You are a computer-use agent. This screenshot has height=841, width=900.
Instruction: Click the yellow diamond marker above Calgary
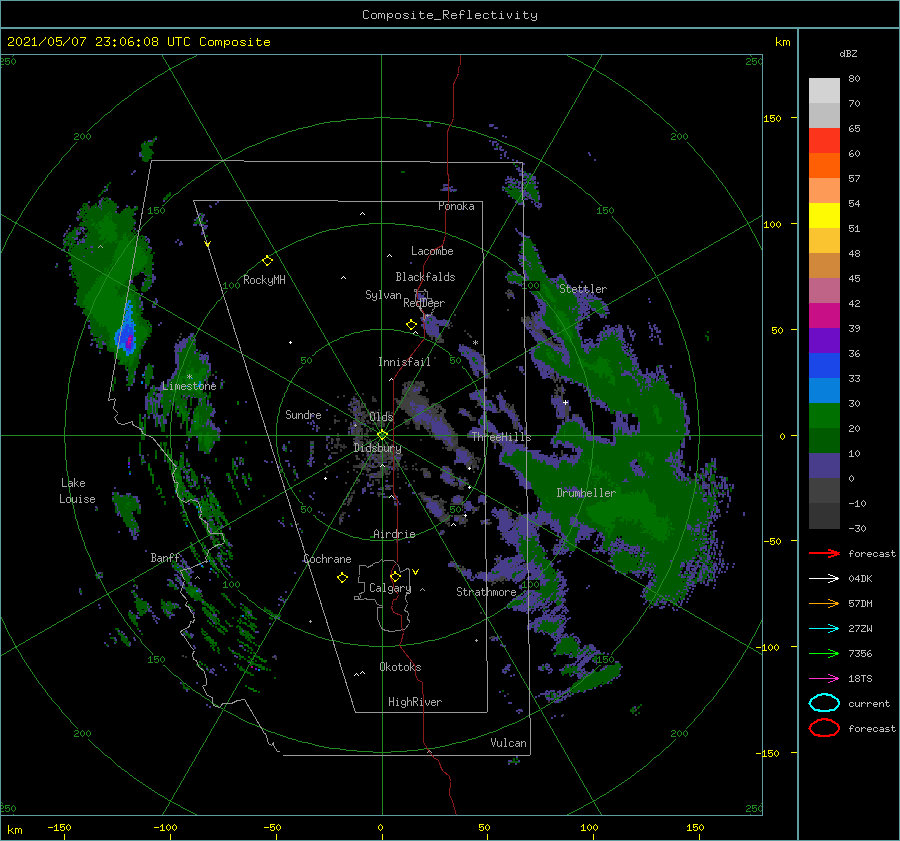click(x=395, y=576)
